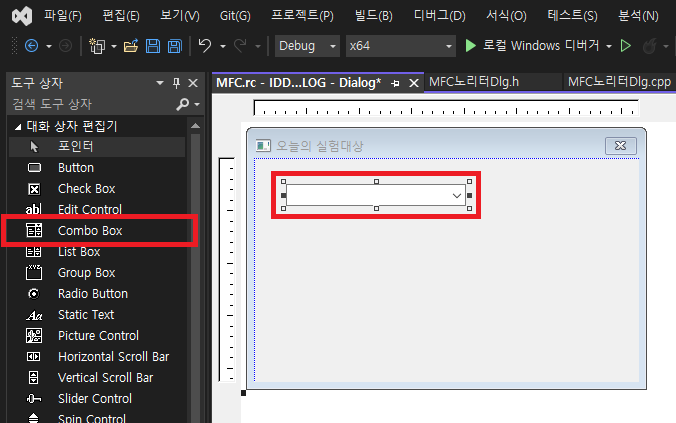Open file using the folder icon
Viewport: 676px width, 423px height.
(x=131, y=46)
